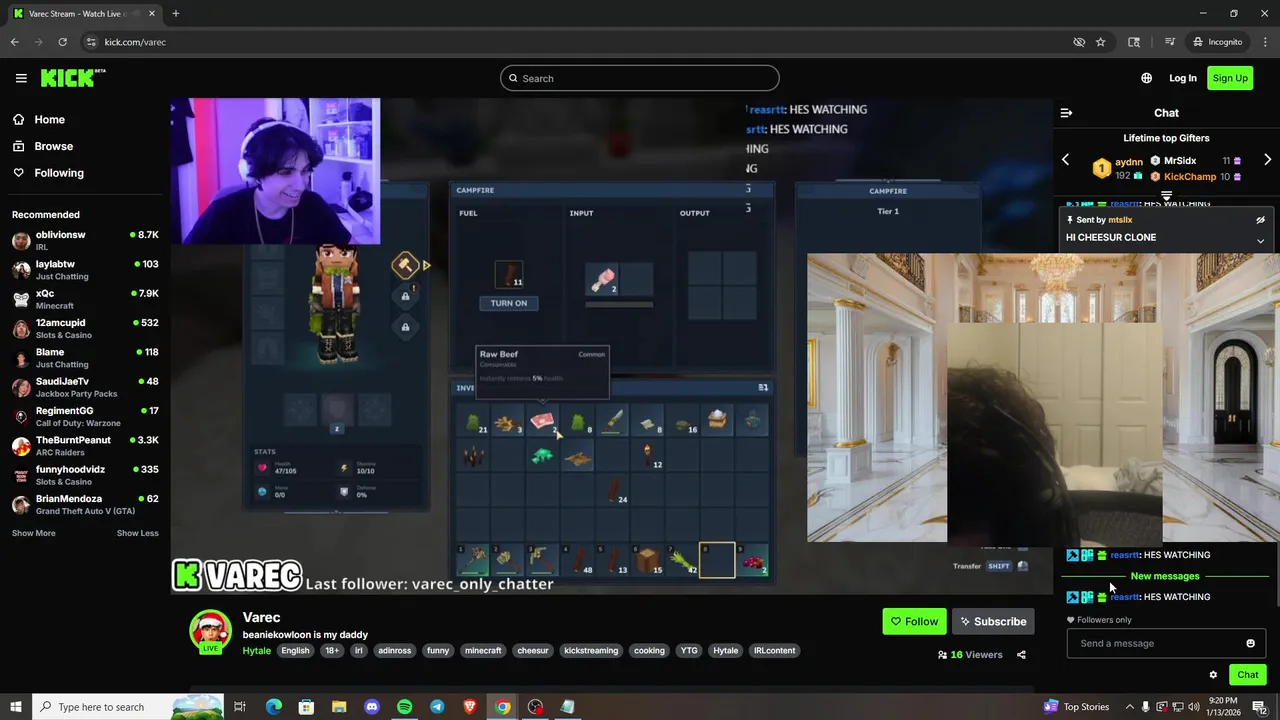The width and height of the screenshot is (1280, 720).
Task: Select the adinross tag
Action: (x=395, y=650)
